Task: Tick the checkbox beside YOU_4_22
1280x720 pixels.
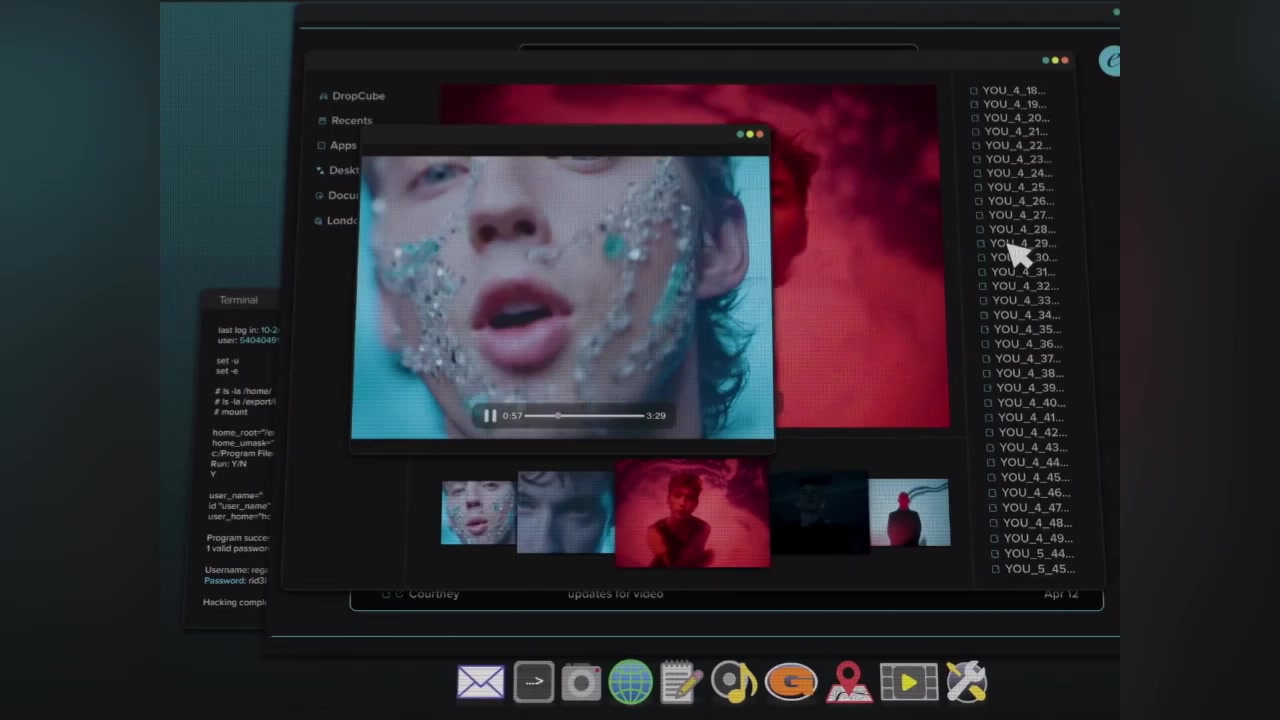Action: click(977, 145)
